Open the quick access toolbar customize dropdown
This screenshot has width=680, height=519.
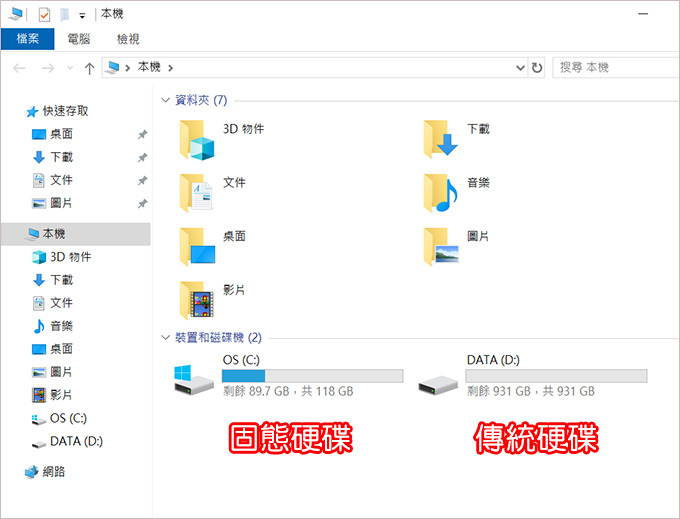82,16
